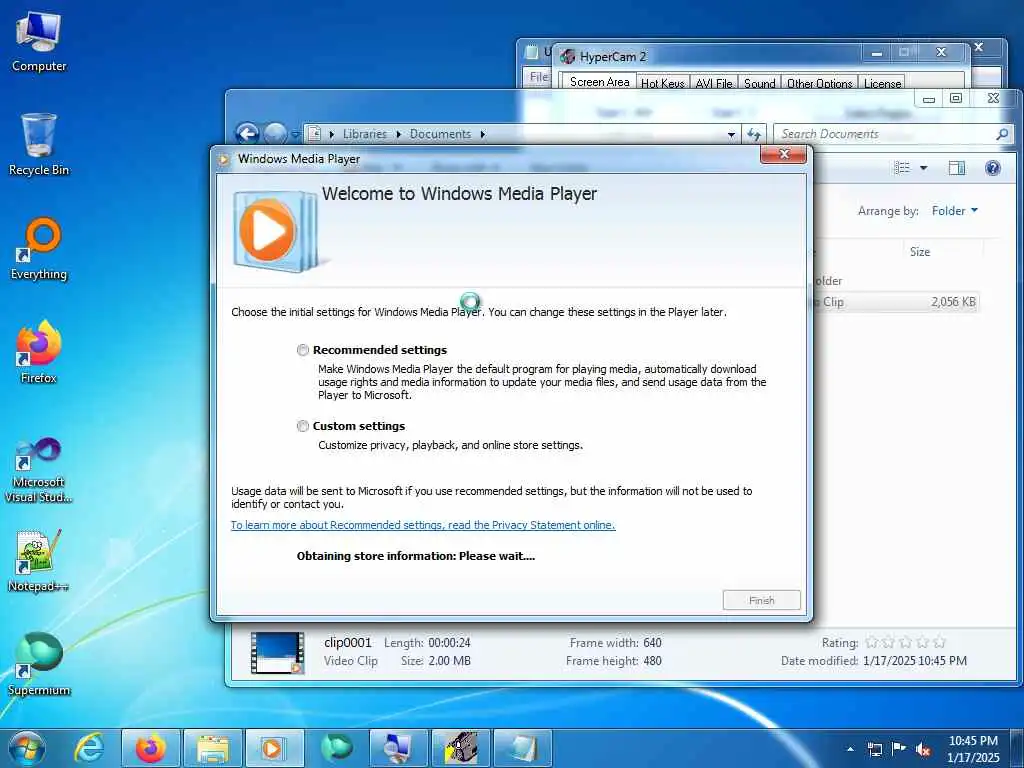This screenshot has width=1024, height=768.
Task: Switch to HyperCam License tab
Action: point(882,83)
